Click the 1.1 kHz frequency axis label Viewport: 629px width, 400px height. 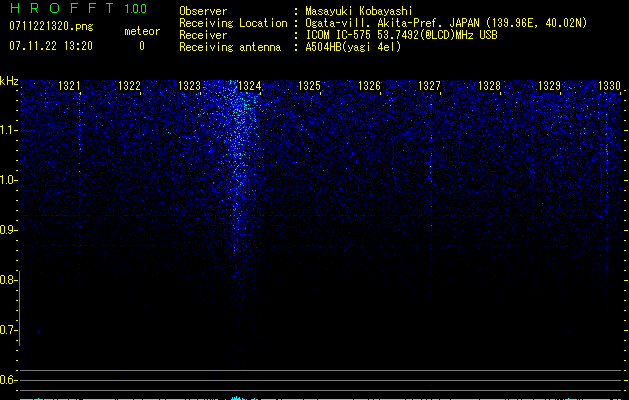8,130
